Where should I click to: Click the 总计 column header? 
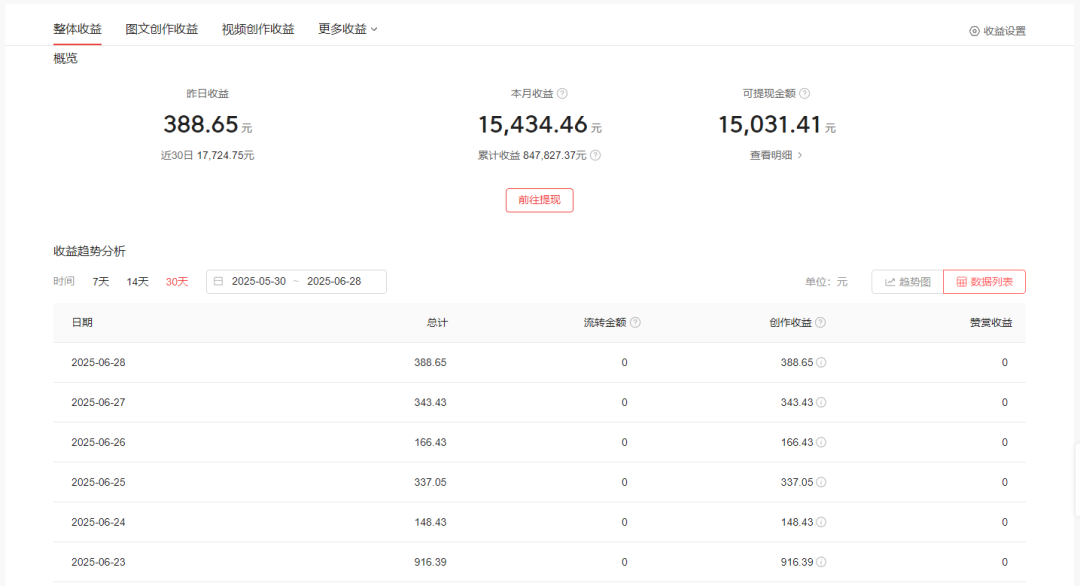(x=437, y=322)
